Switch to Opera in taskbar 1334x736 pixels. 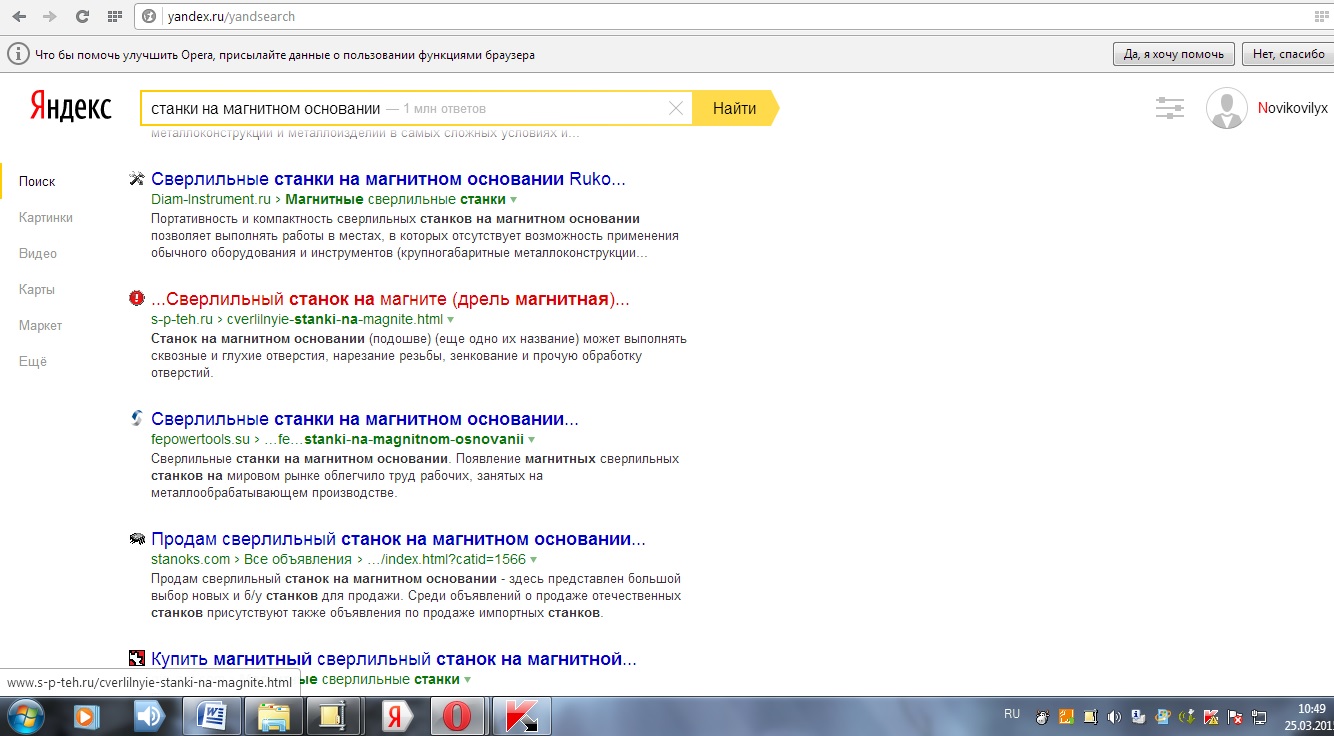pos(459,716)
